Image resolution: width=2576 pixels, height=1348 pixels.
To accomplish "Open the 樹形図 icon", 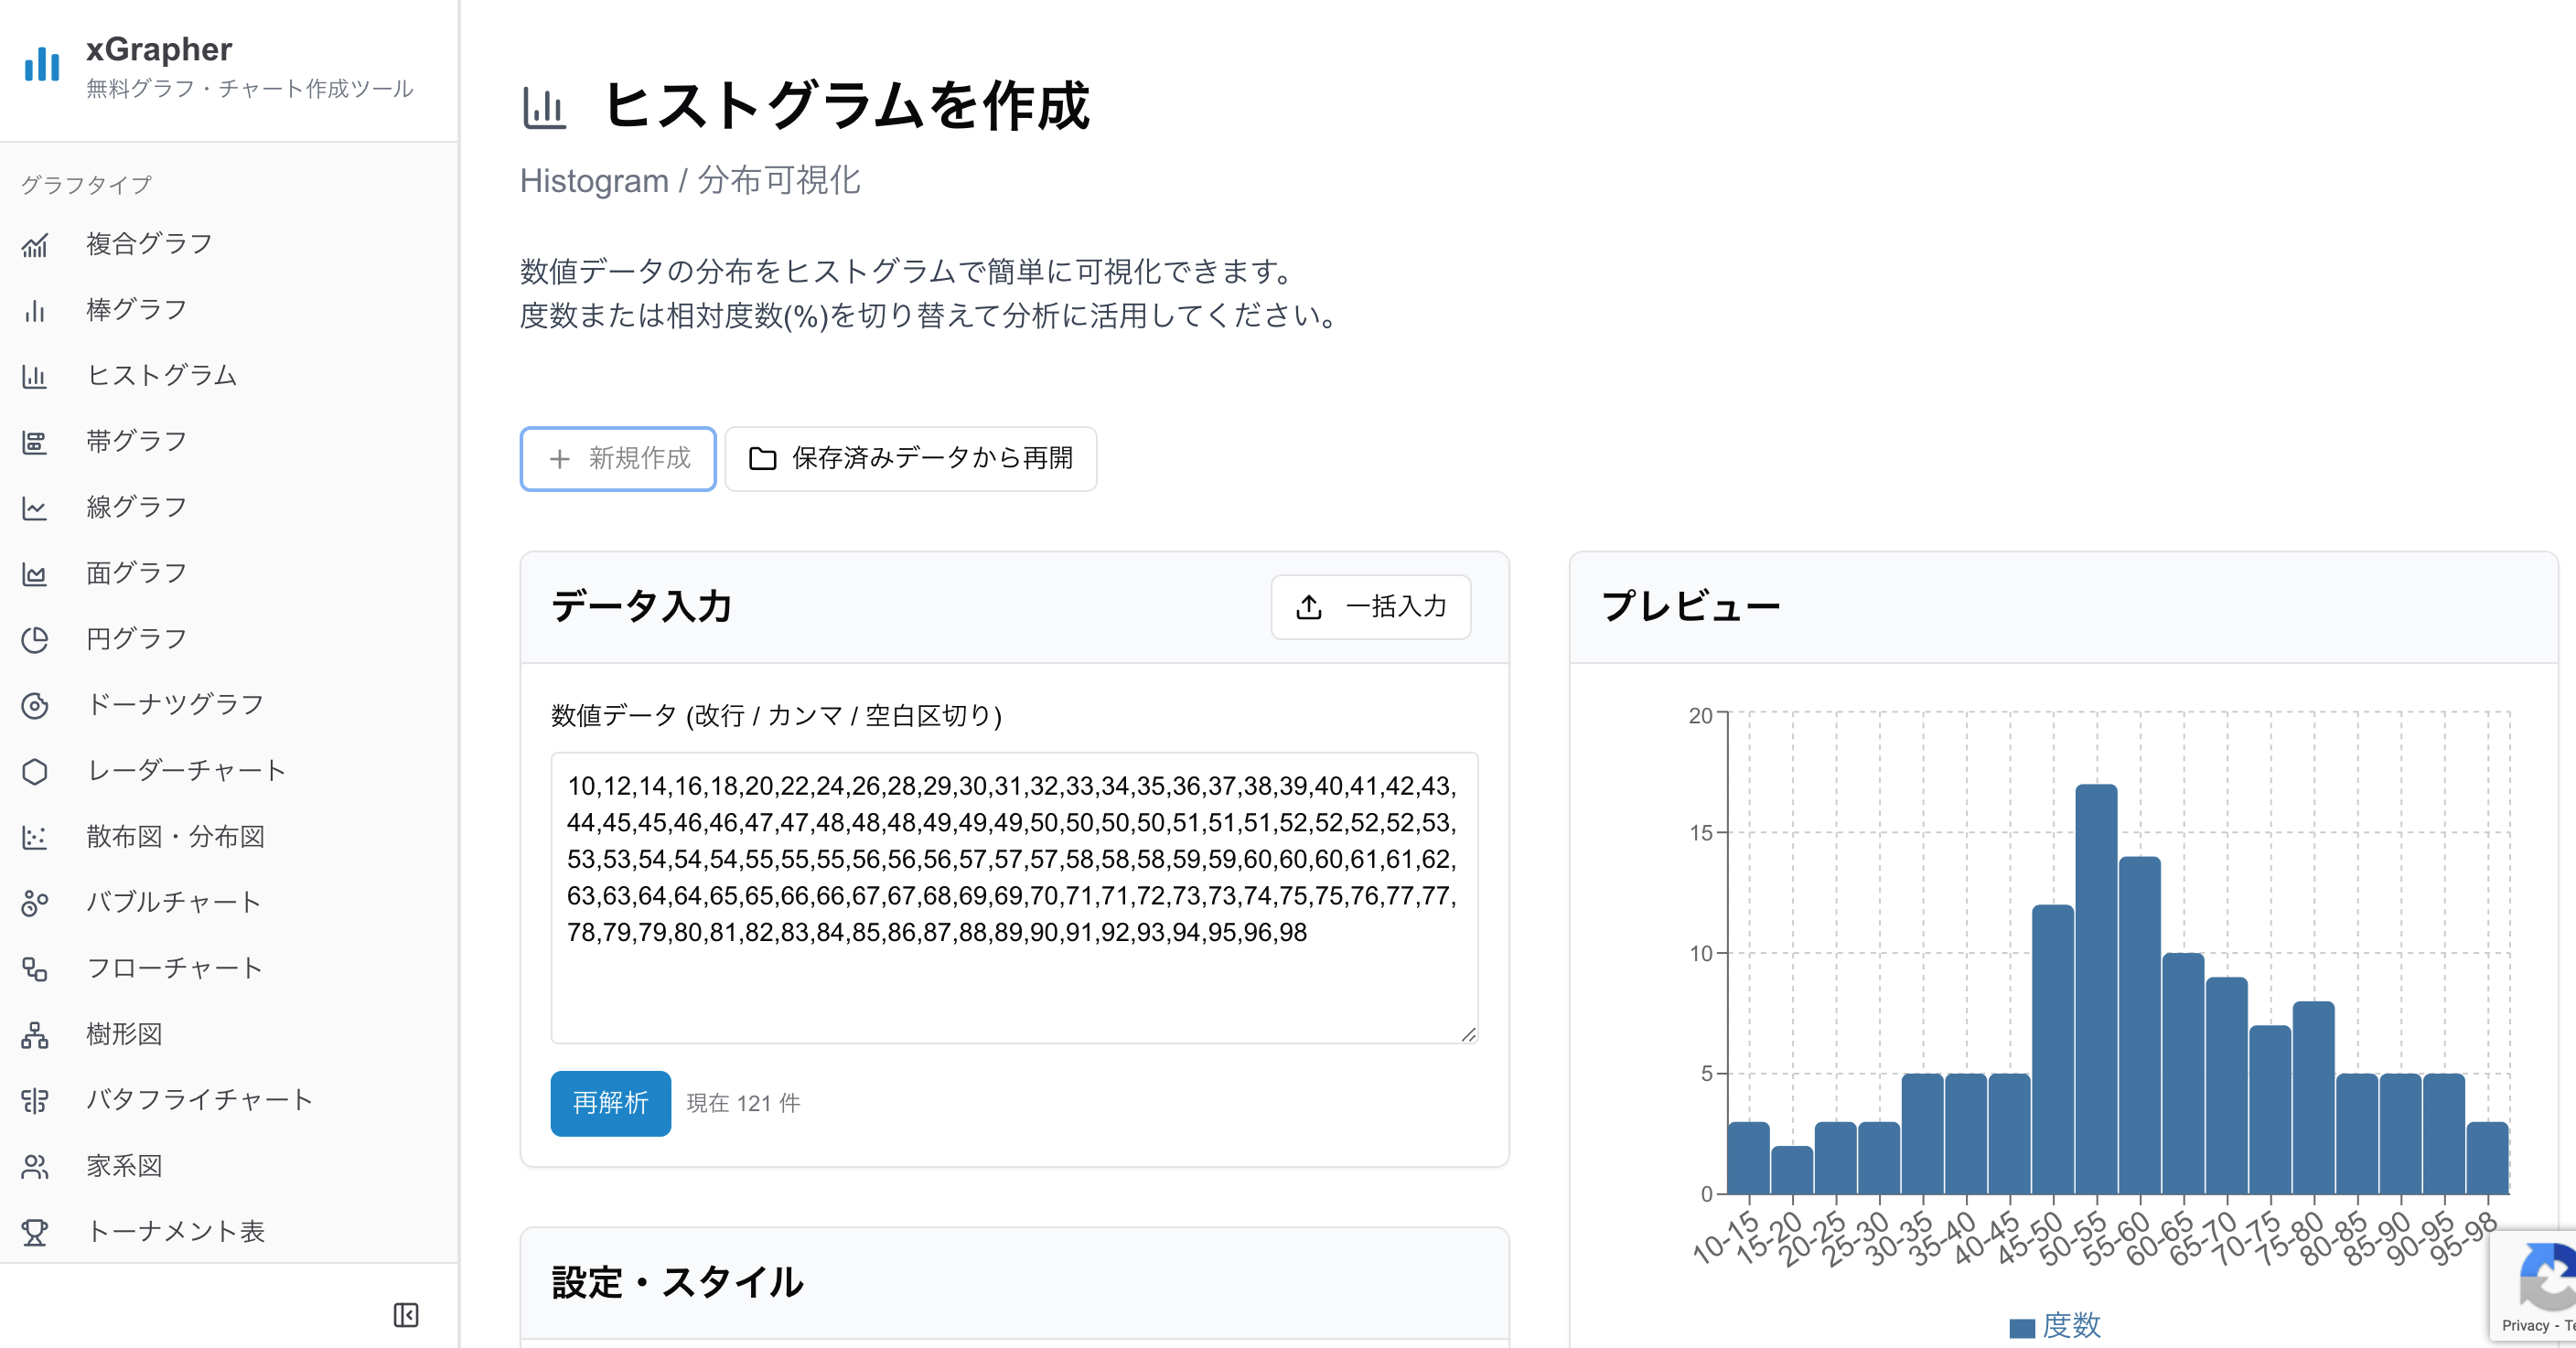I will click(36, 1034).
